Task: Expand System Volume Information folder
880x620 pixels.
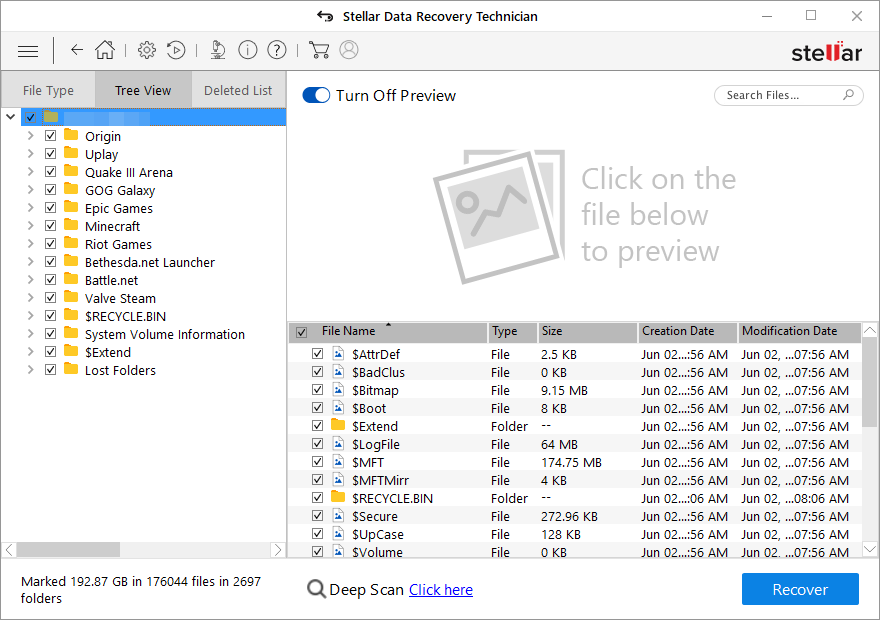Action: tap(30, 333)
